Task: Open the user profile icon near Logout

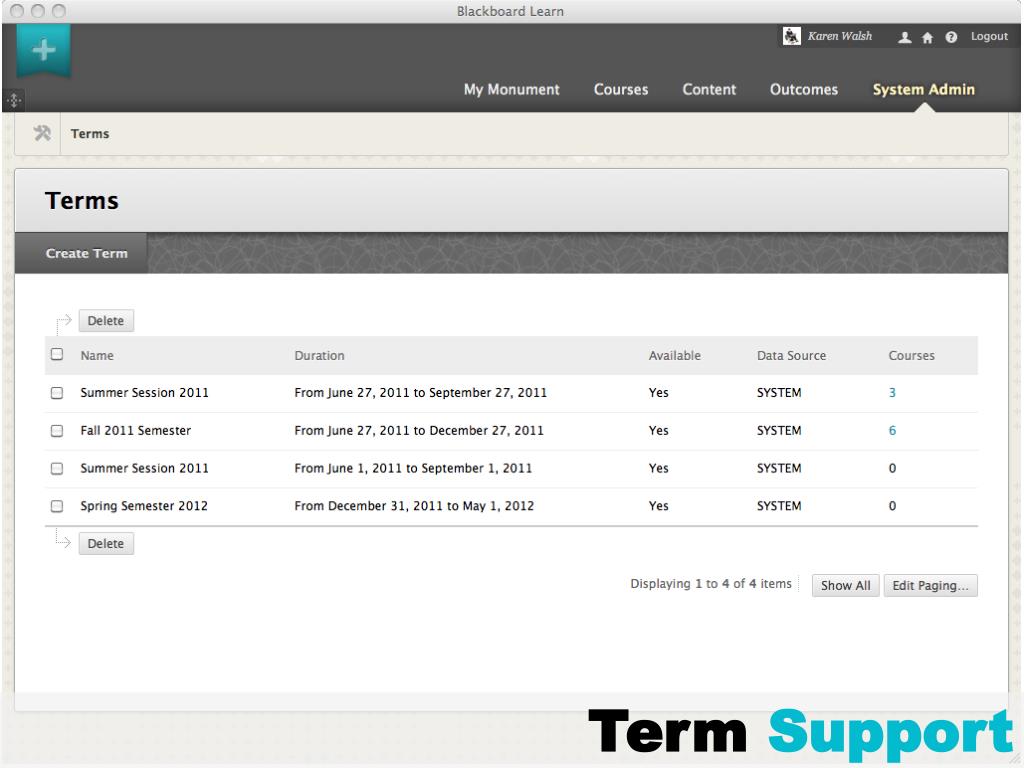Action: click(x=904, y=37)
